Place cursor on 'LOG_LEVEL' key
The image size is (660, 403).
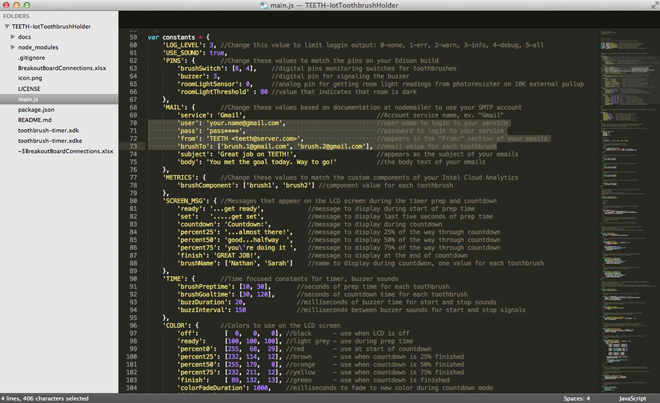[185, 45]
